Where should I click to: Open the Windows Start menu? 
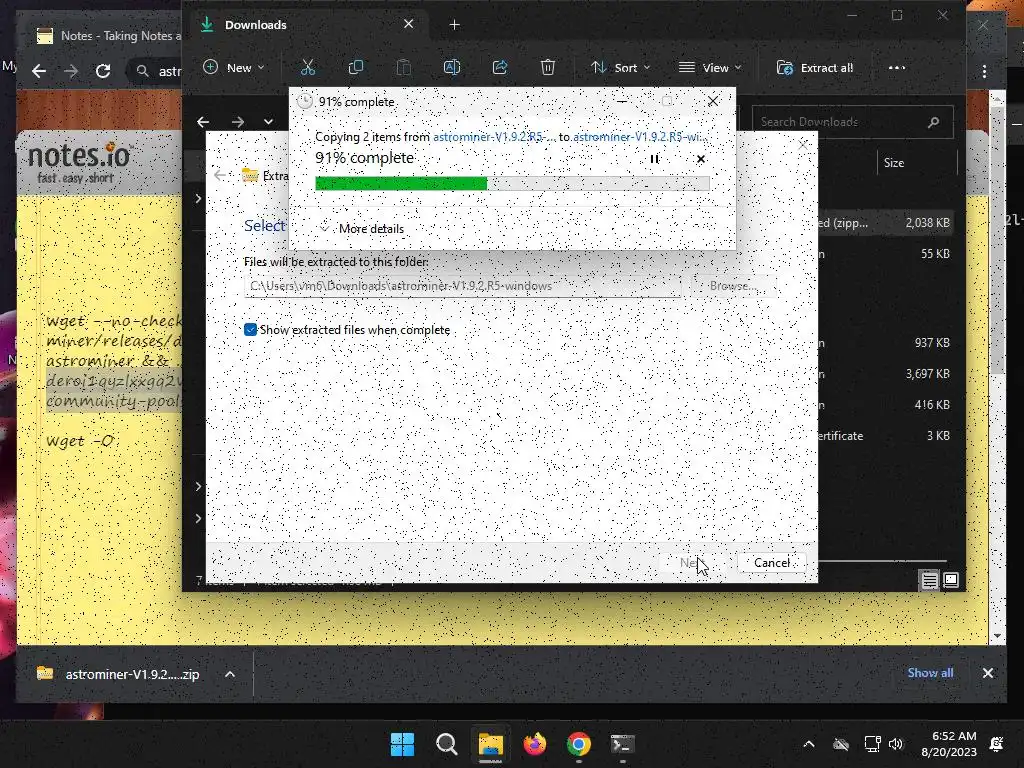pos(402,744)
